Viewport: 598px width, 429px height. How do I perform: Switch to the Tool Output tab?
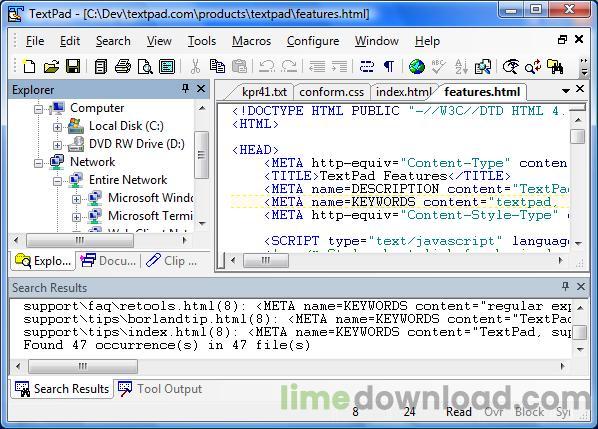coord(160,389)
